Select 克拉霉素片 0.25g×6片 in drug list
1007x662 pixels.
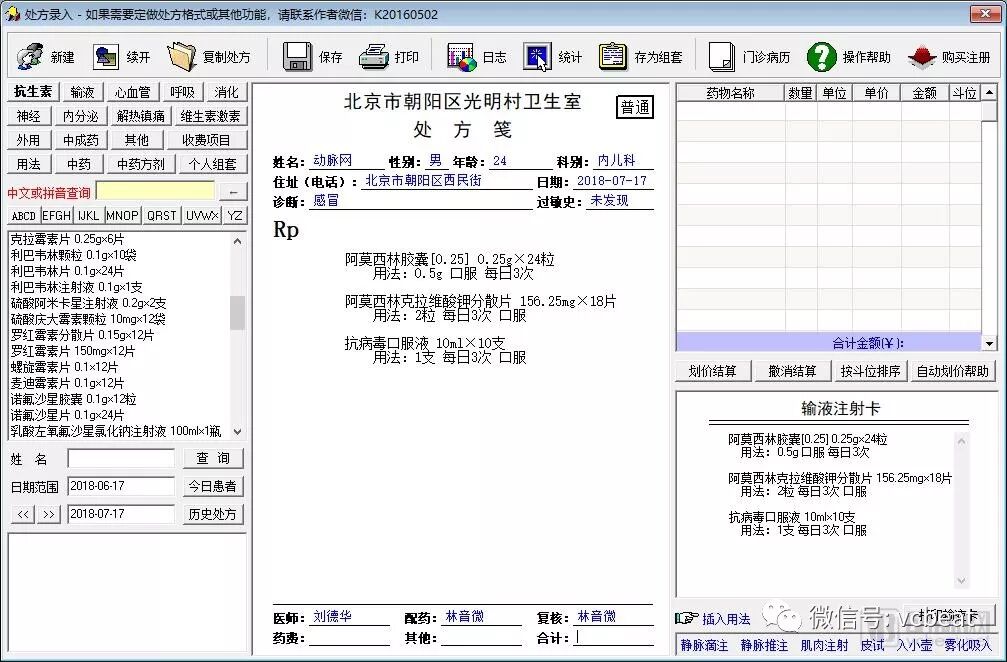pos(67,239)
